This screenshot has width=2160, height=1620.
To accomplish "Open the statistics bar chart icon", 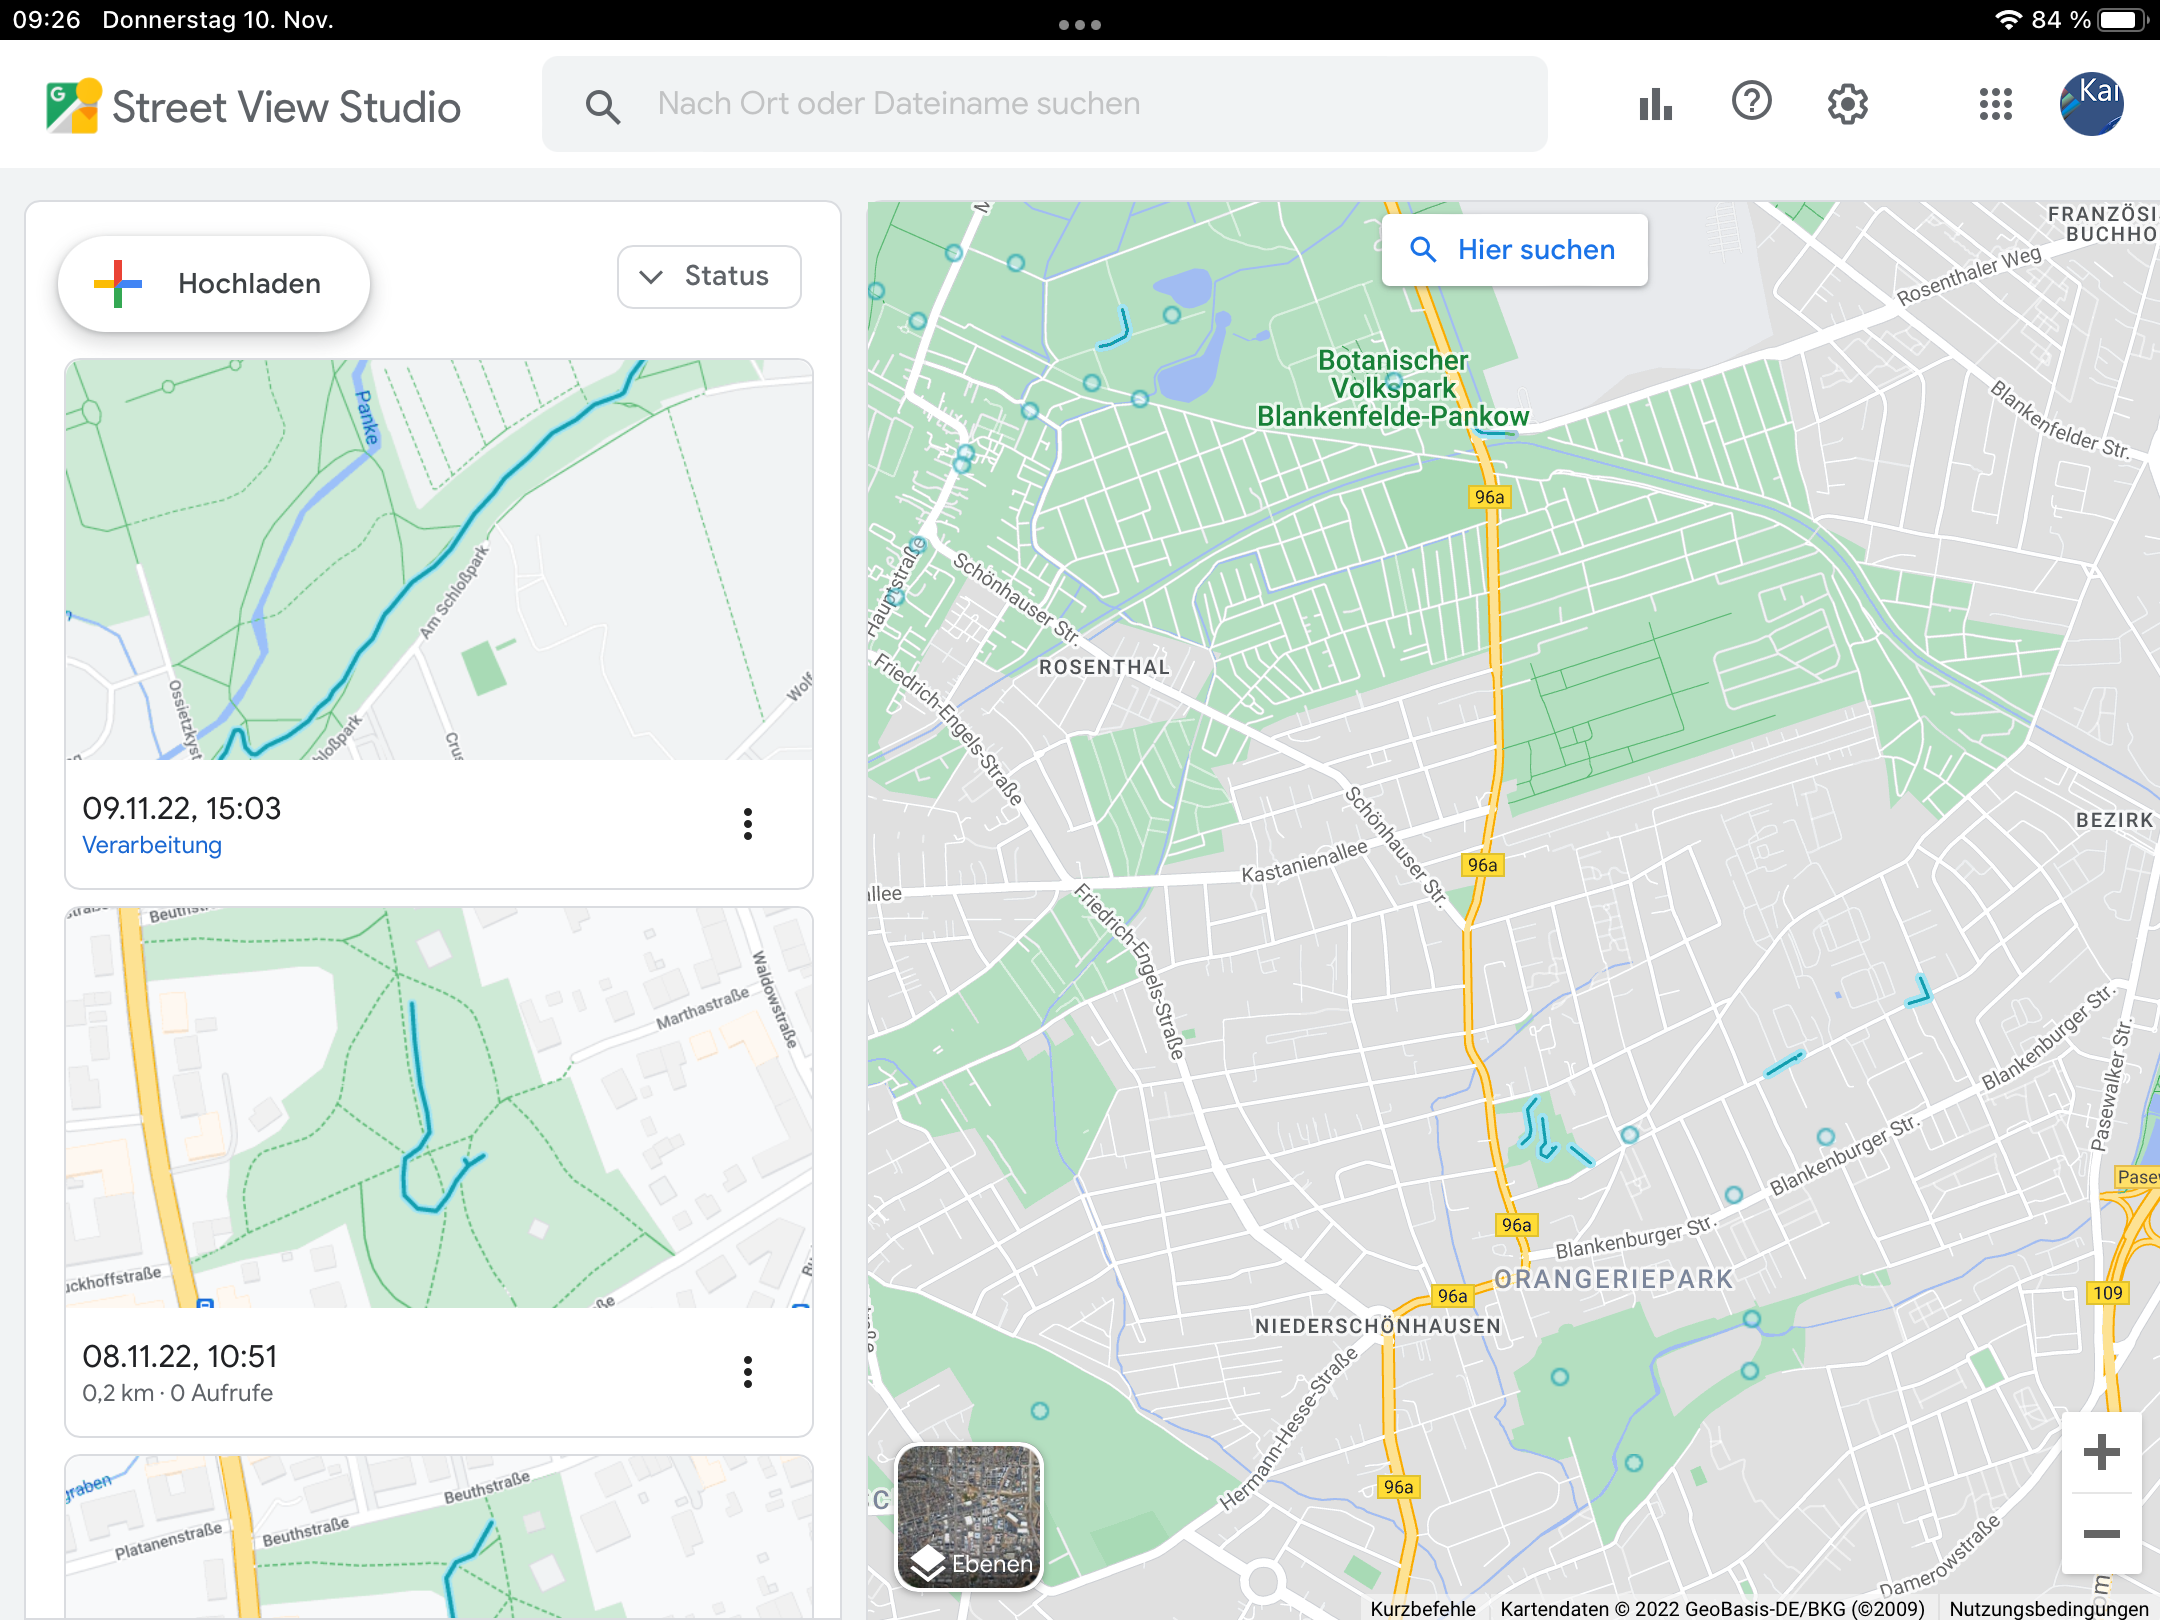I will (x=1656, y=104).
